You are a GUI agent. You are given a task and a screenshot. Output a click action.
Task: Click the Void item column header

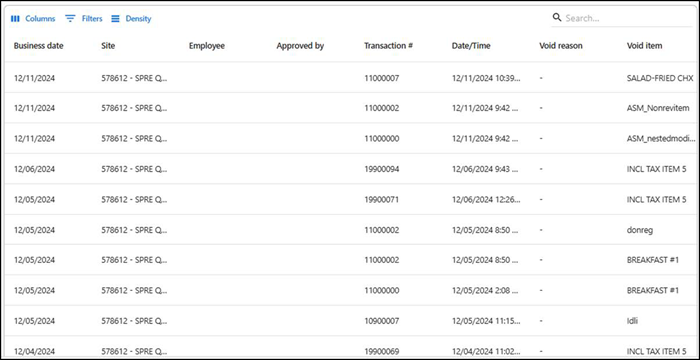point(644,46)
